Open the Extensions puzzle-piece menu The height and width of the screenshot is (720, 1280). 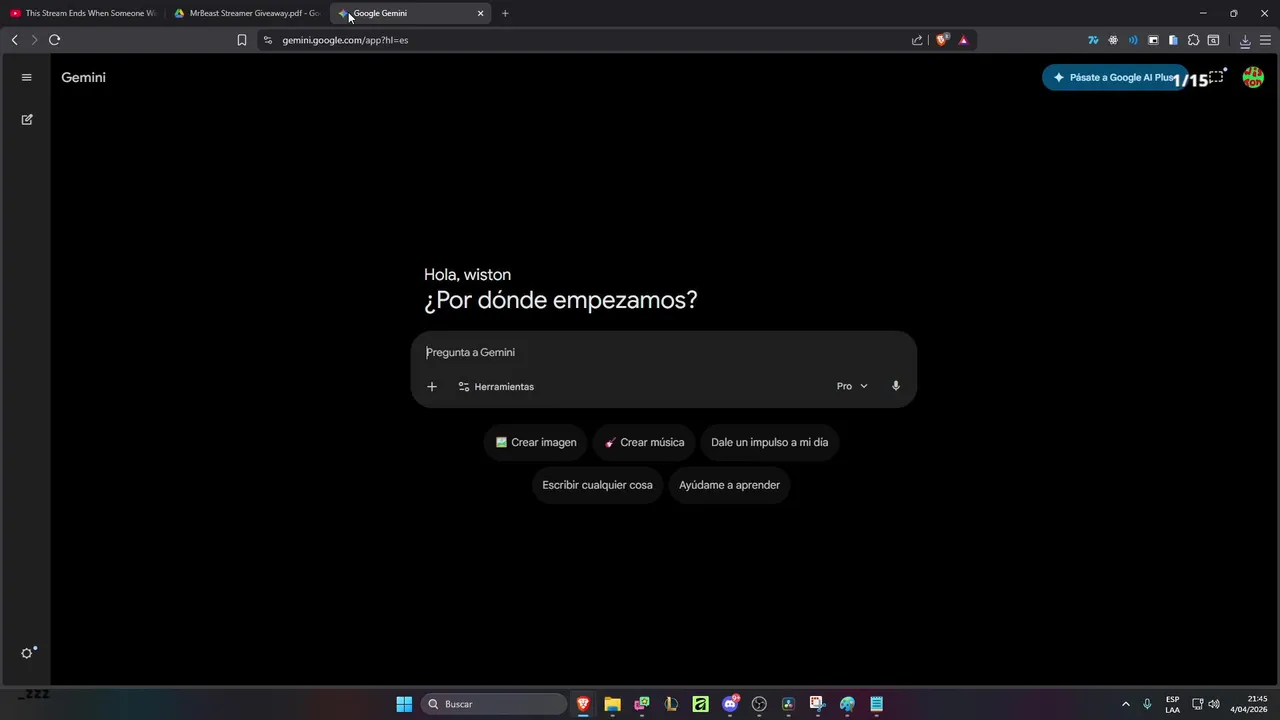click(1193, 40)
